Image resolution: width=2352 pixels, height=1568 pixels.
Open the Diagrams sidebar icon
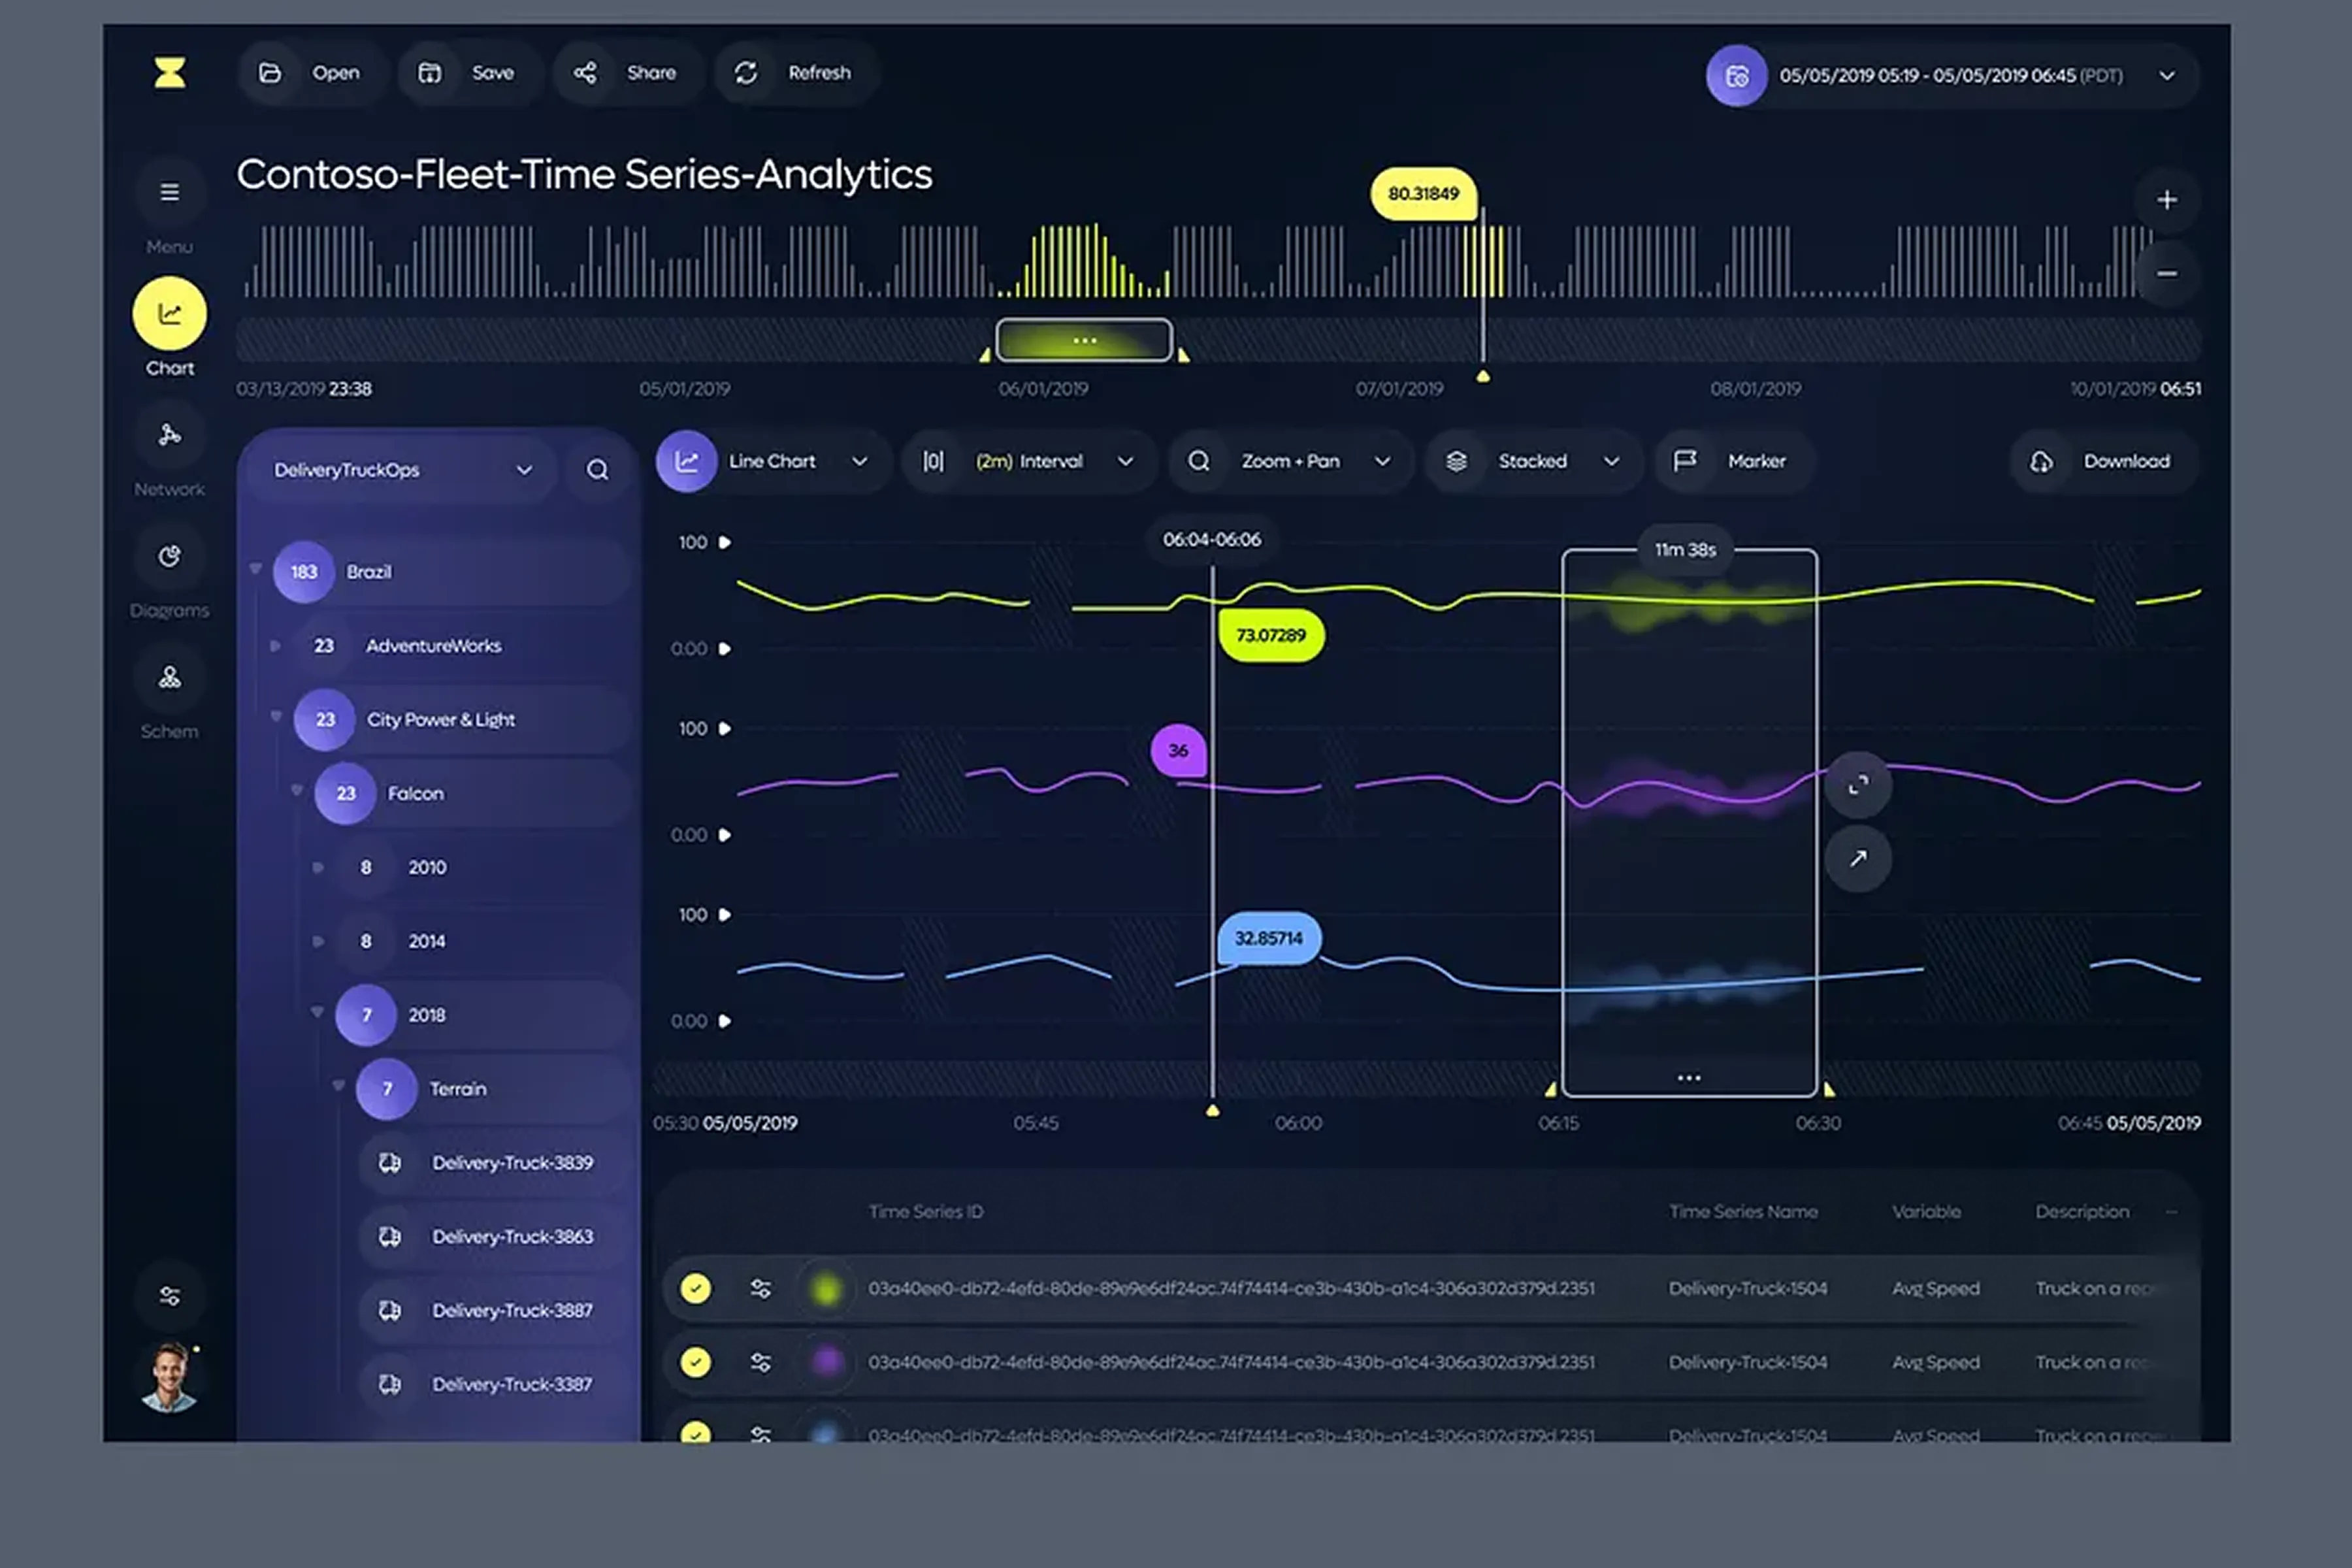coord(170,557)
